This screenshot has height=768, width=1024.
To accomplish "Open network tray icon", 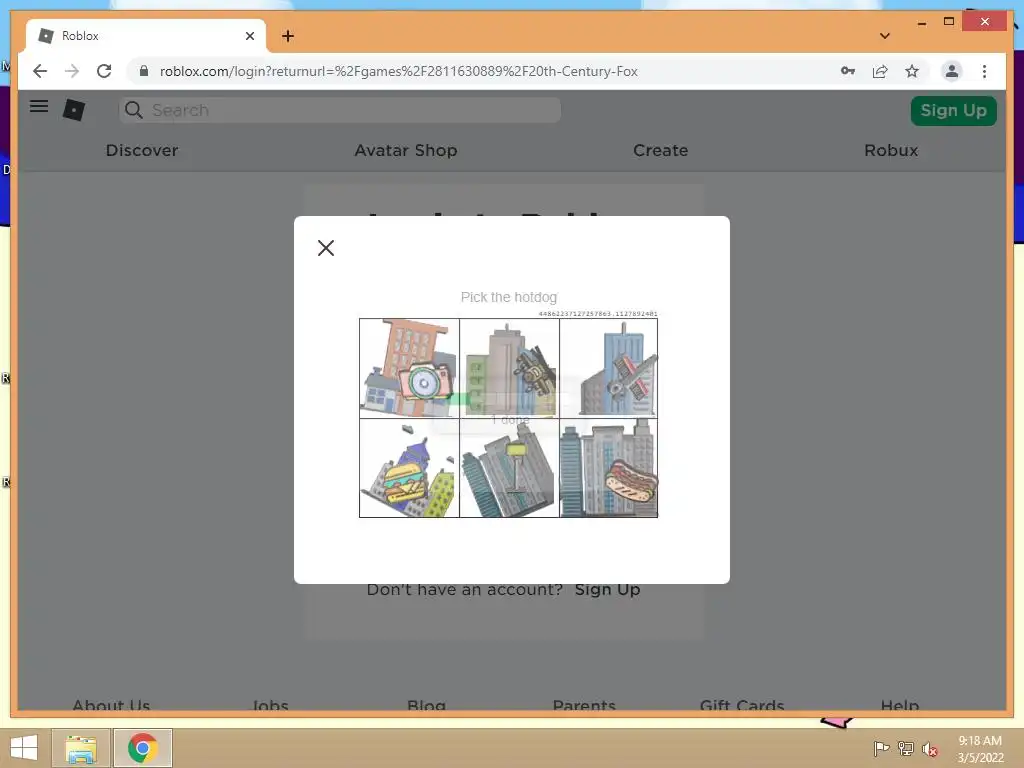I will (906, 749).
